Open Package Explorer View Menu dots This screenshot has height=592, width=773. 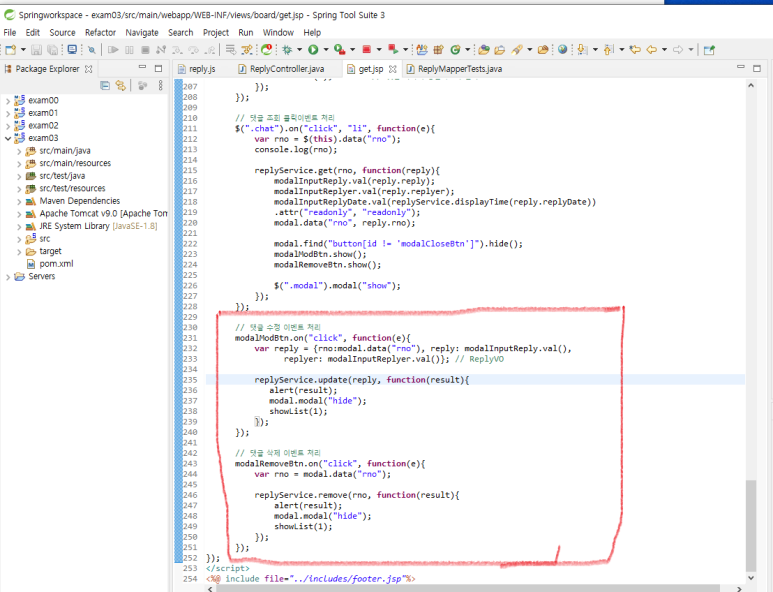[x=161, y=85]
